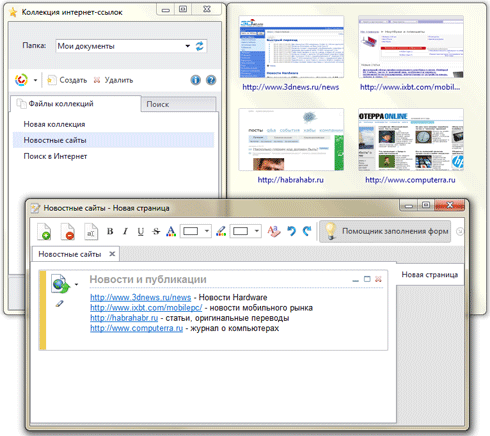Click the Помощник заполнения форм button
Image resolution: width=490 pixels, height=436 pixels.
[385, 231]
